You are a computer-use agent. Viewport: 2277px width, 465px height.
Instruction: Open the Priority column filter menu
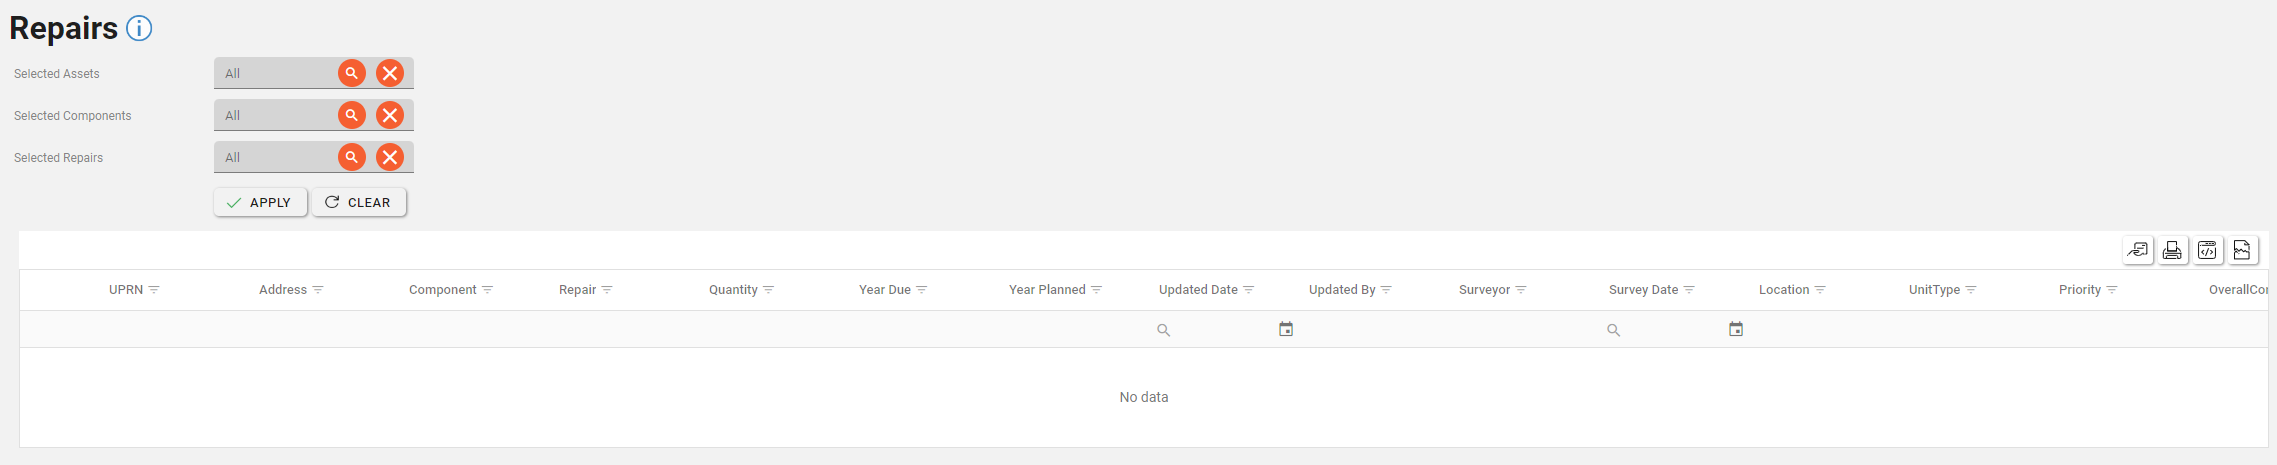[x=2112, y=290]
